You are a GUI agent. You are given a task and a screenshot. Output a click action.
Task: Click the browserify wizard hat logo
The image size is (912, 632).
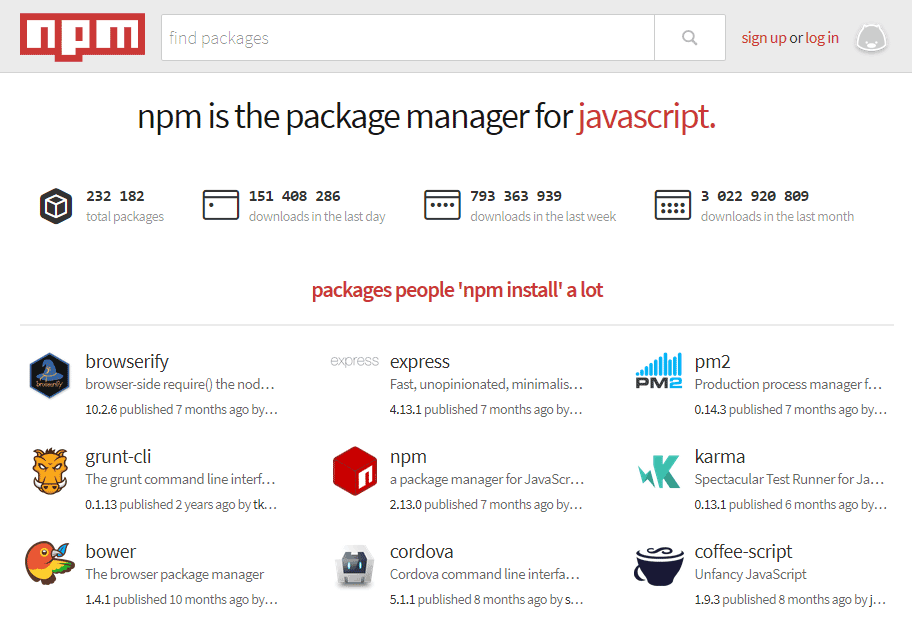49,376
